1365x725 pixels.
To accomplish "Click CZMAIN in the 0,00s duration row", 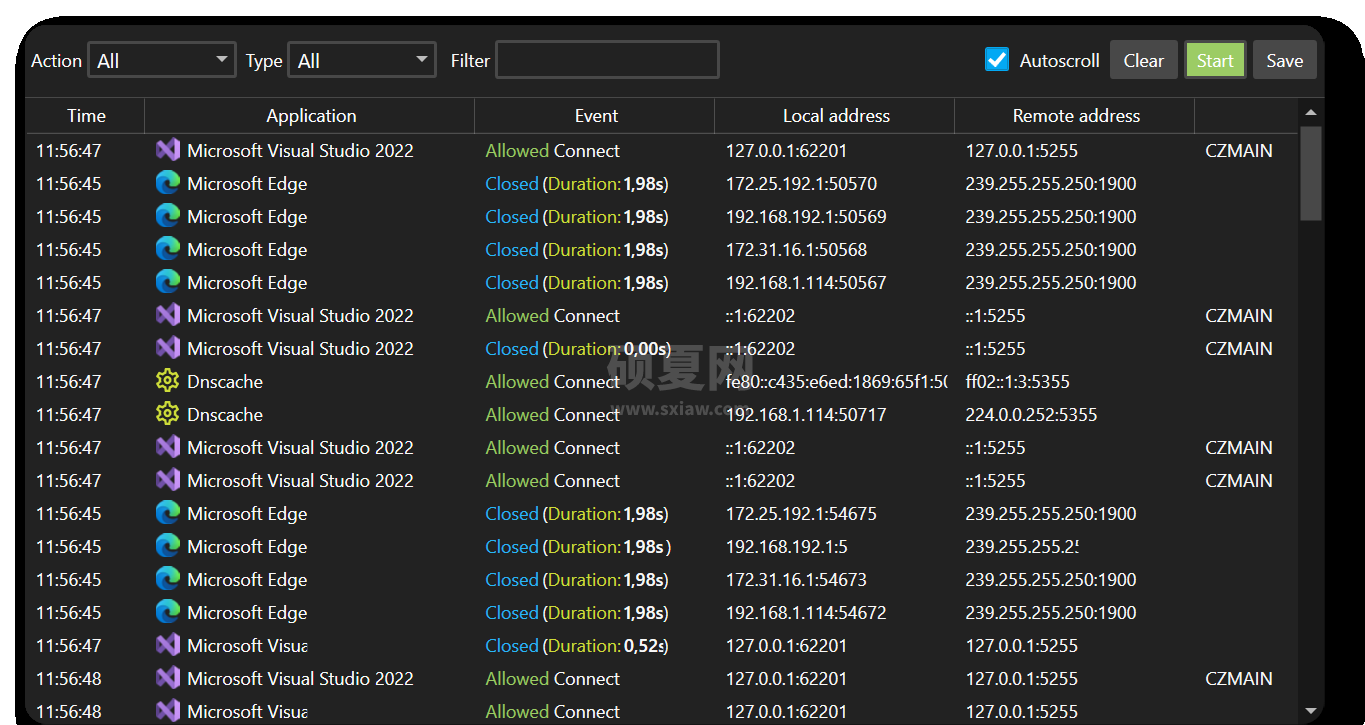I will coord(1239,349).
